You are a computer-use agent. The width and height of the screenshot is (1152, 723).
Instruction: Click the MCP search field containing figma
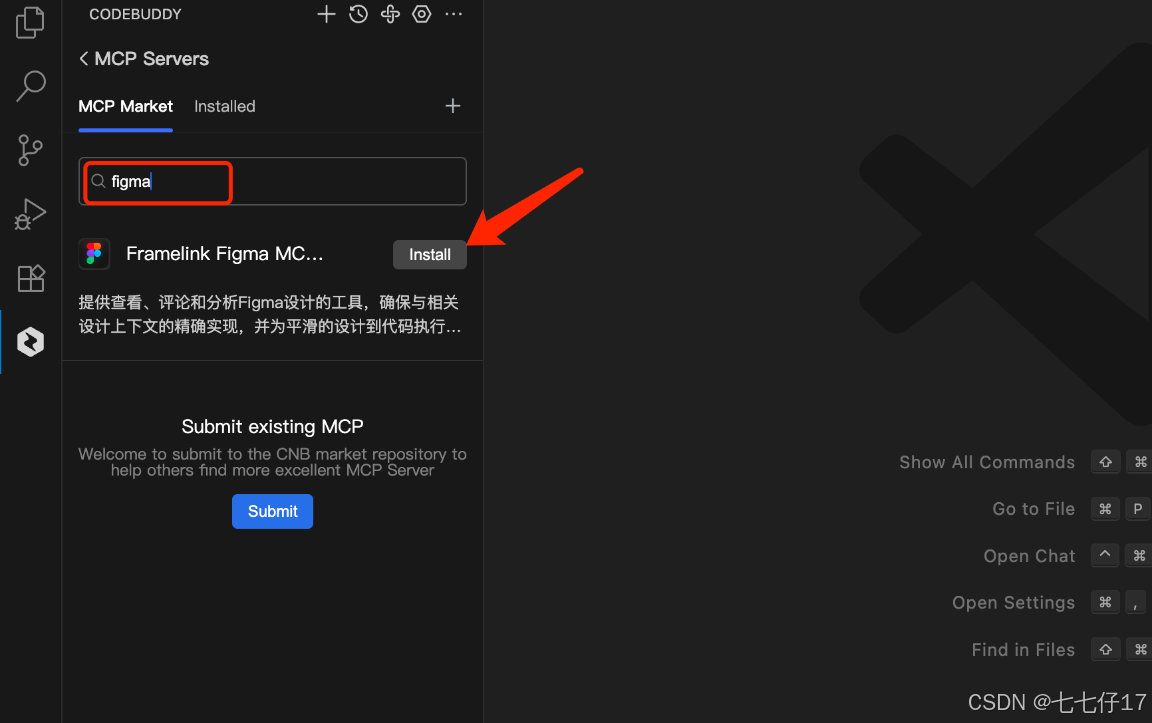273,181
